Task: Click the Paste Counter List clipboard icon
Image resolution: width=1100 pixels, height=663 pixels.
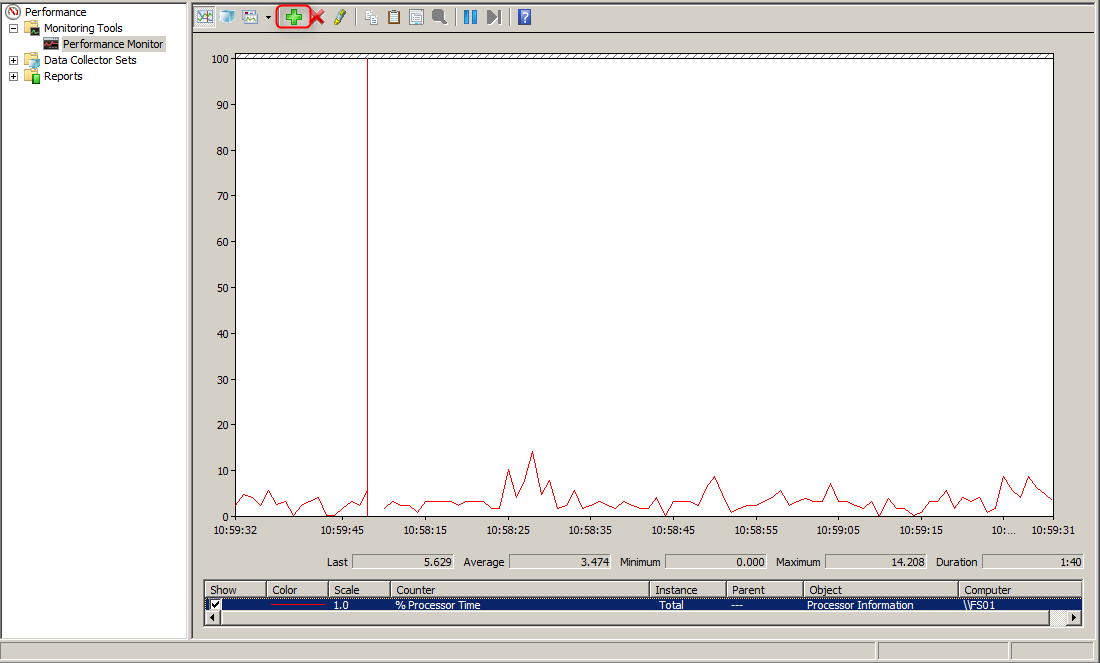Action: pyautogui.click(x=394, y=17)
